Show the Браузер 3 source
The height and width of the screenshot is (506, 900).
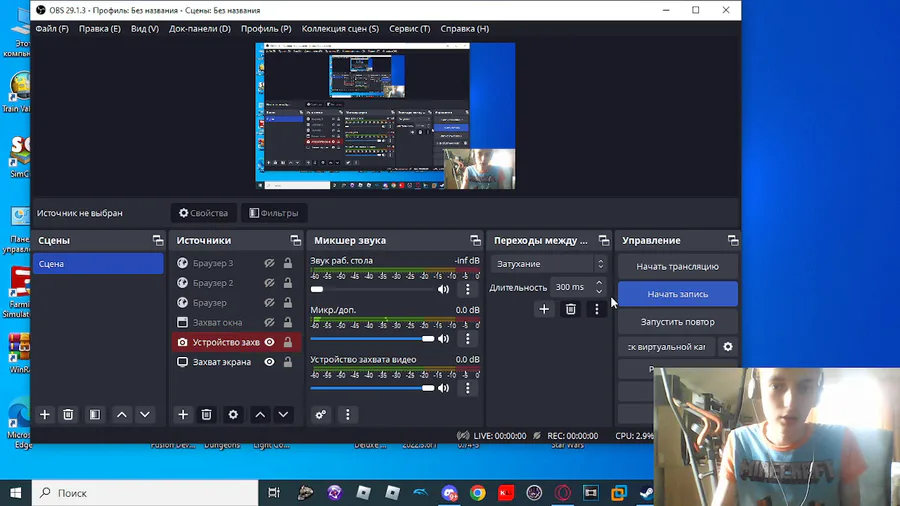[x=269, y=263]
